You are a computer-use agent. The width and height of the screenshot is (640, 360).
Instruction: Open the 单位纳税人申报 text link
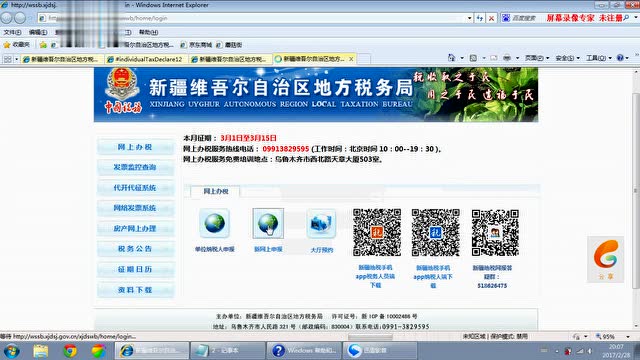215,249
